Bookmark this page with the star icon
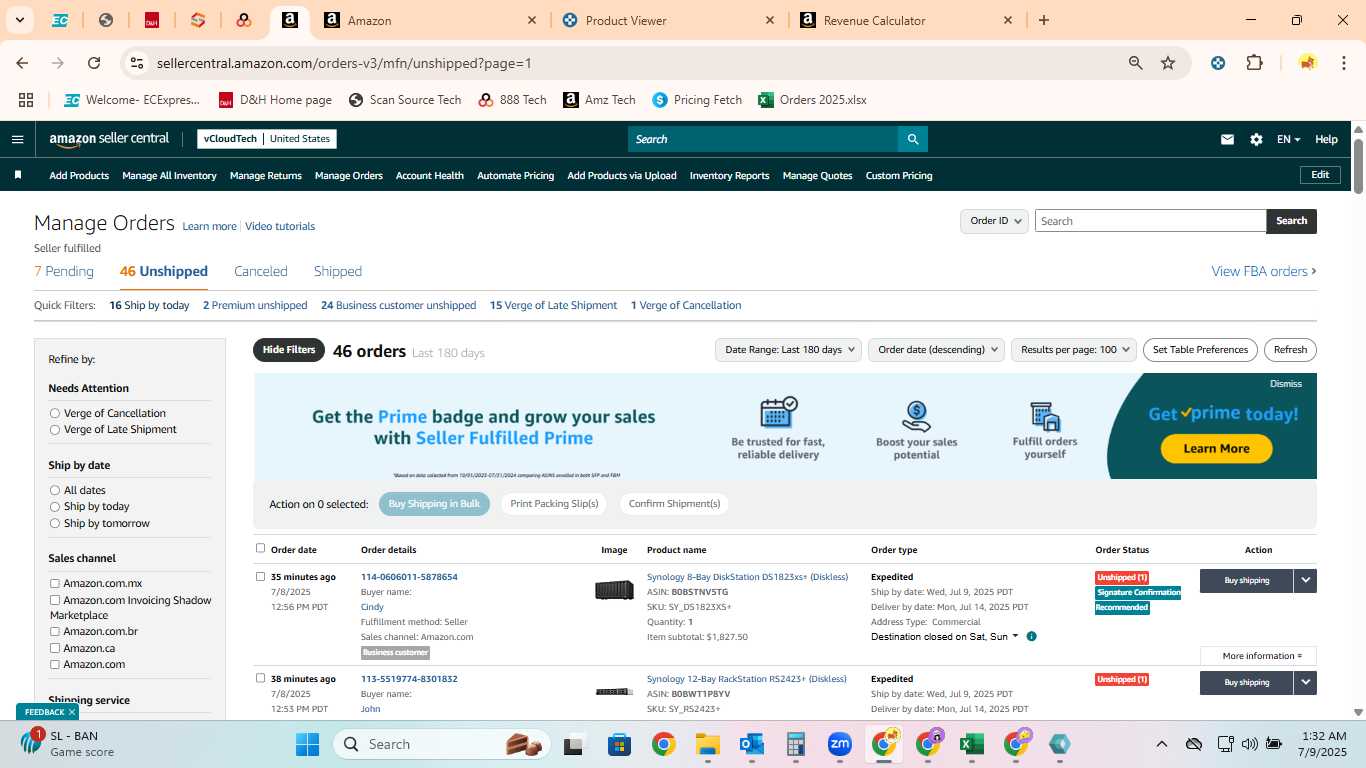This screenshot has width=1366, height=768. point(1168,63)
